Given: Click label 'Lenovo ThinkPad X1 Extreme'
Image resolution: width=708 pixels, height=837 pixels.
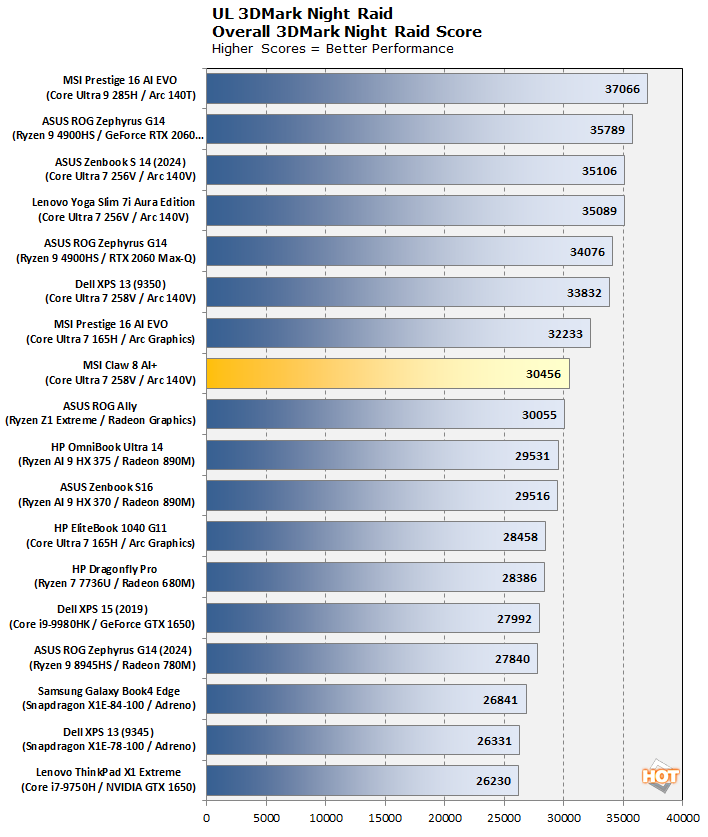Looking at the screenshot, I should tap(108, 772).
